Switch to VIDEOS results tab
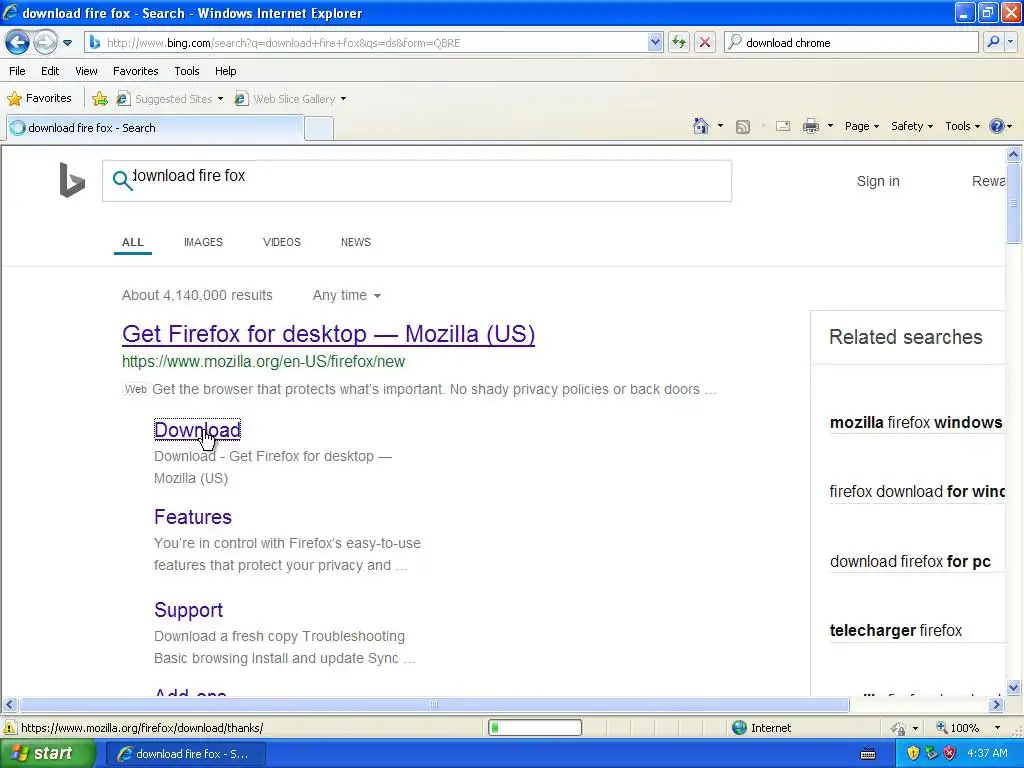 (x=281, y=242)
